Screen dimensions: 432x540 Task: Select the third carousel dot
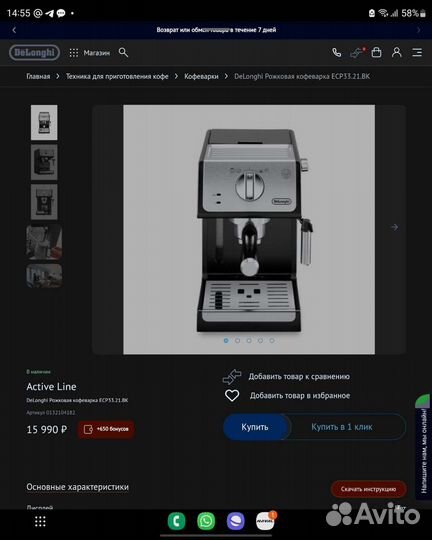(249, 340)
